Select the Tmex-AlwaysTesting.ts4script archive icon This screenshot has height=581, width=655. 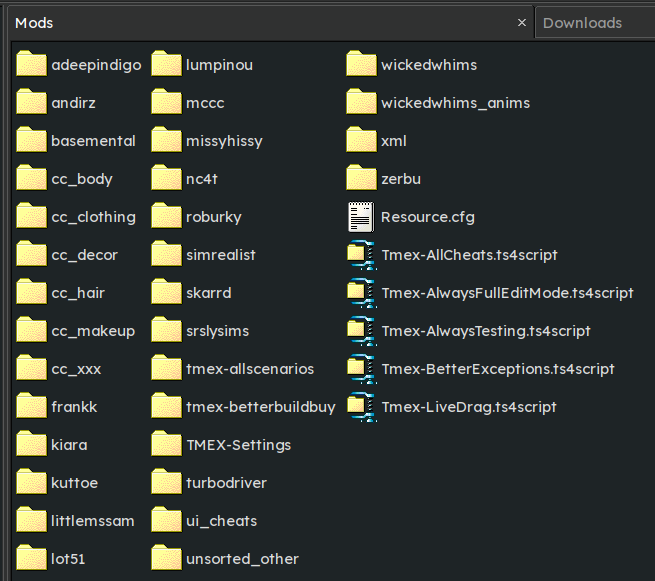pyautogui.click(x=362, y=331)
